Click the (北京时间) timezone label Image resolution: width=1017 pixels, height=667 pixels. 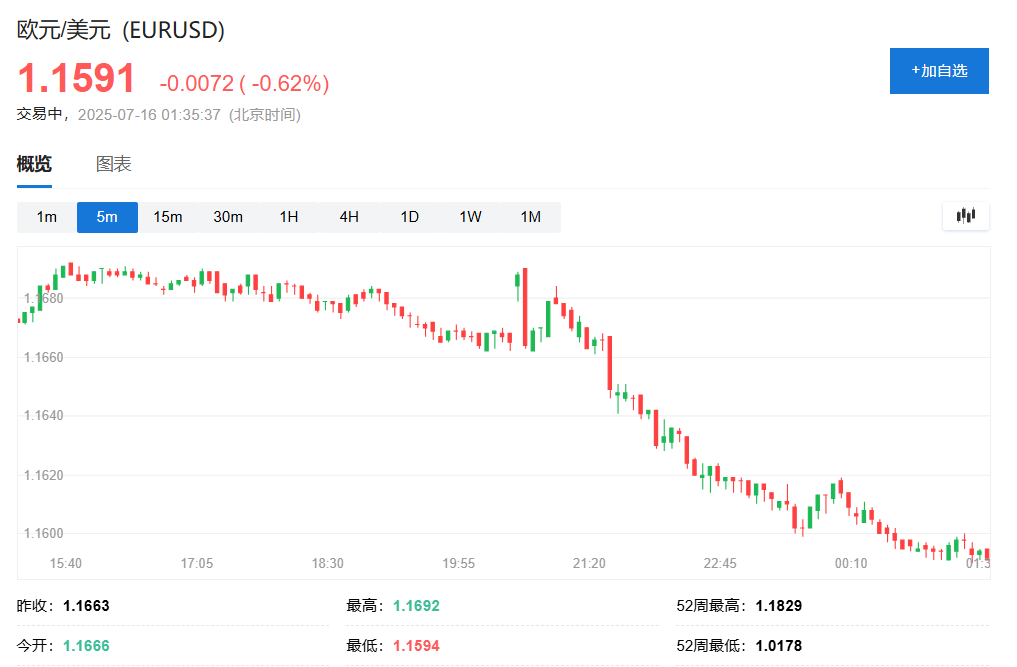265,115
